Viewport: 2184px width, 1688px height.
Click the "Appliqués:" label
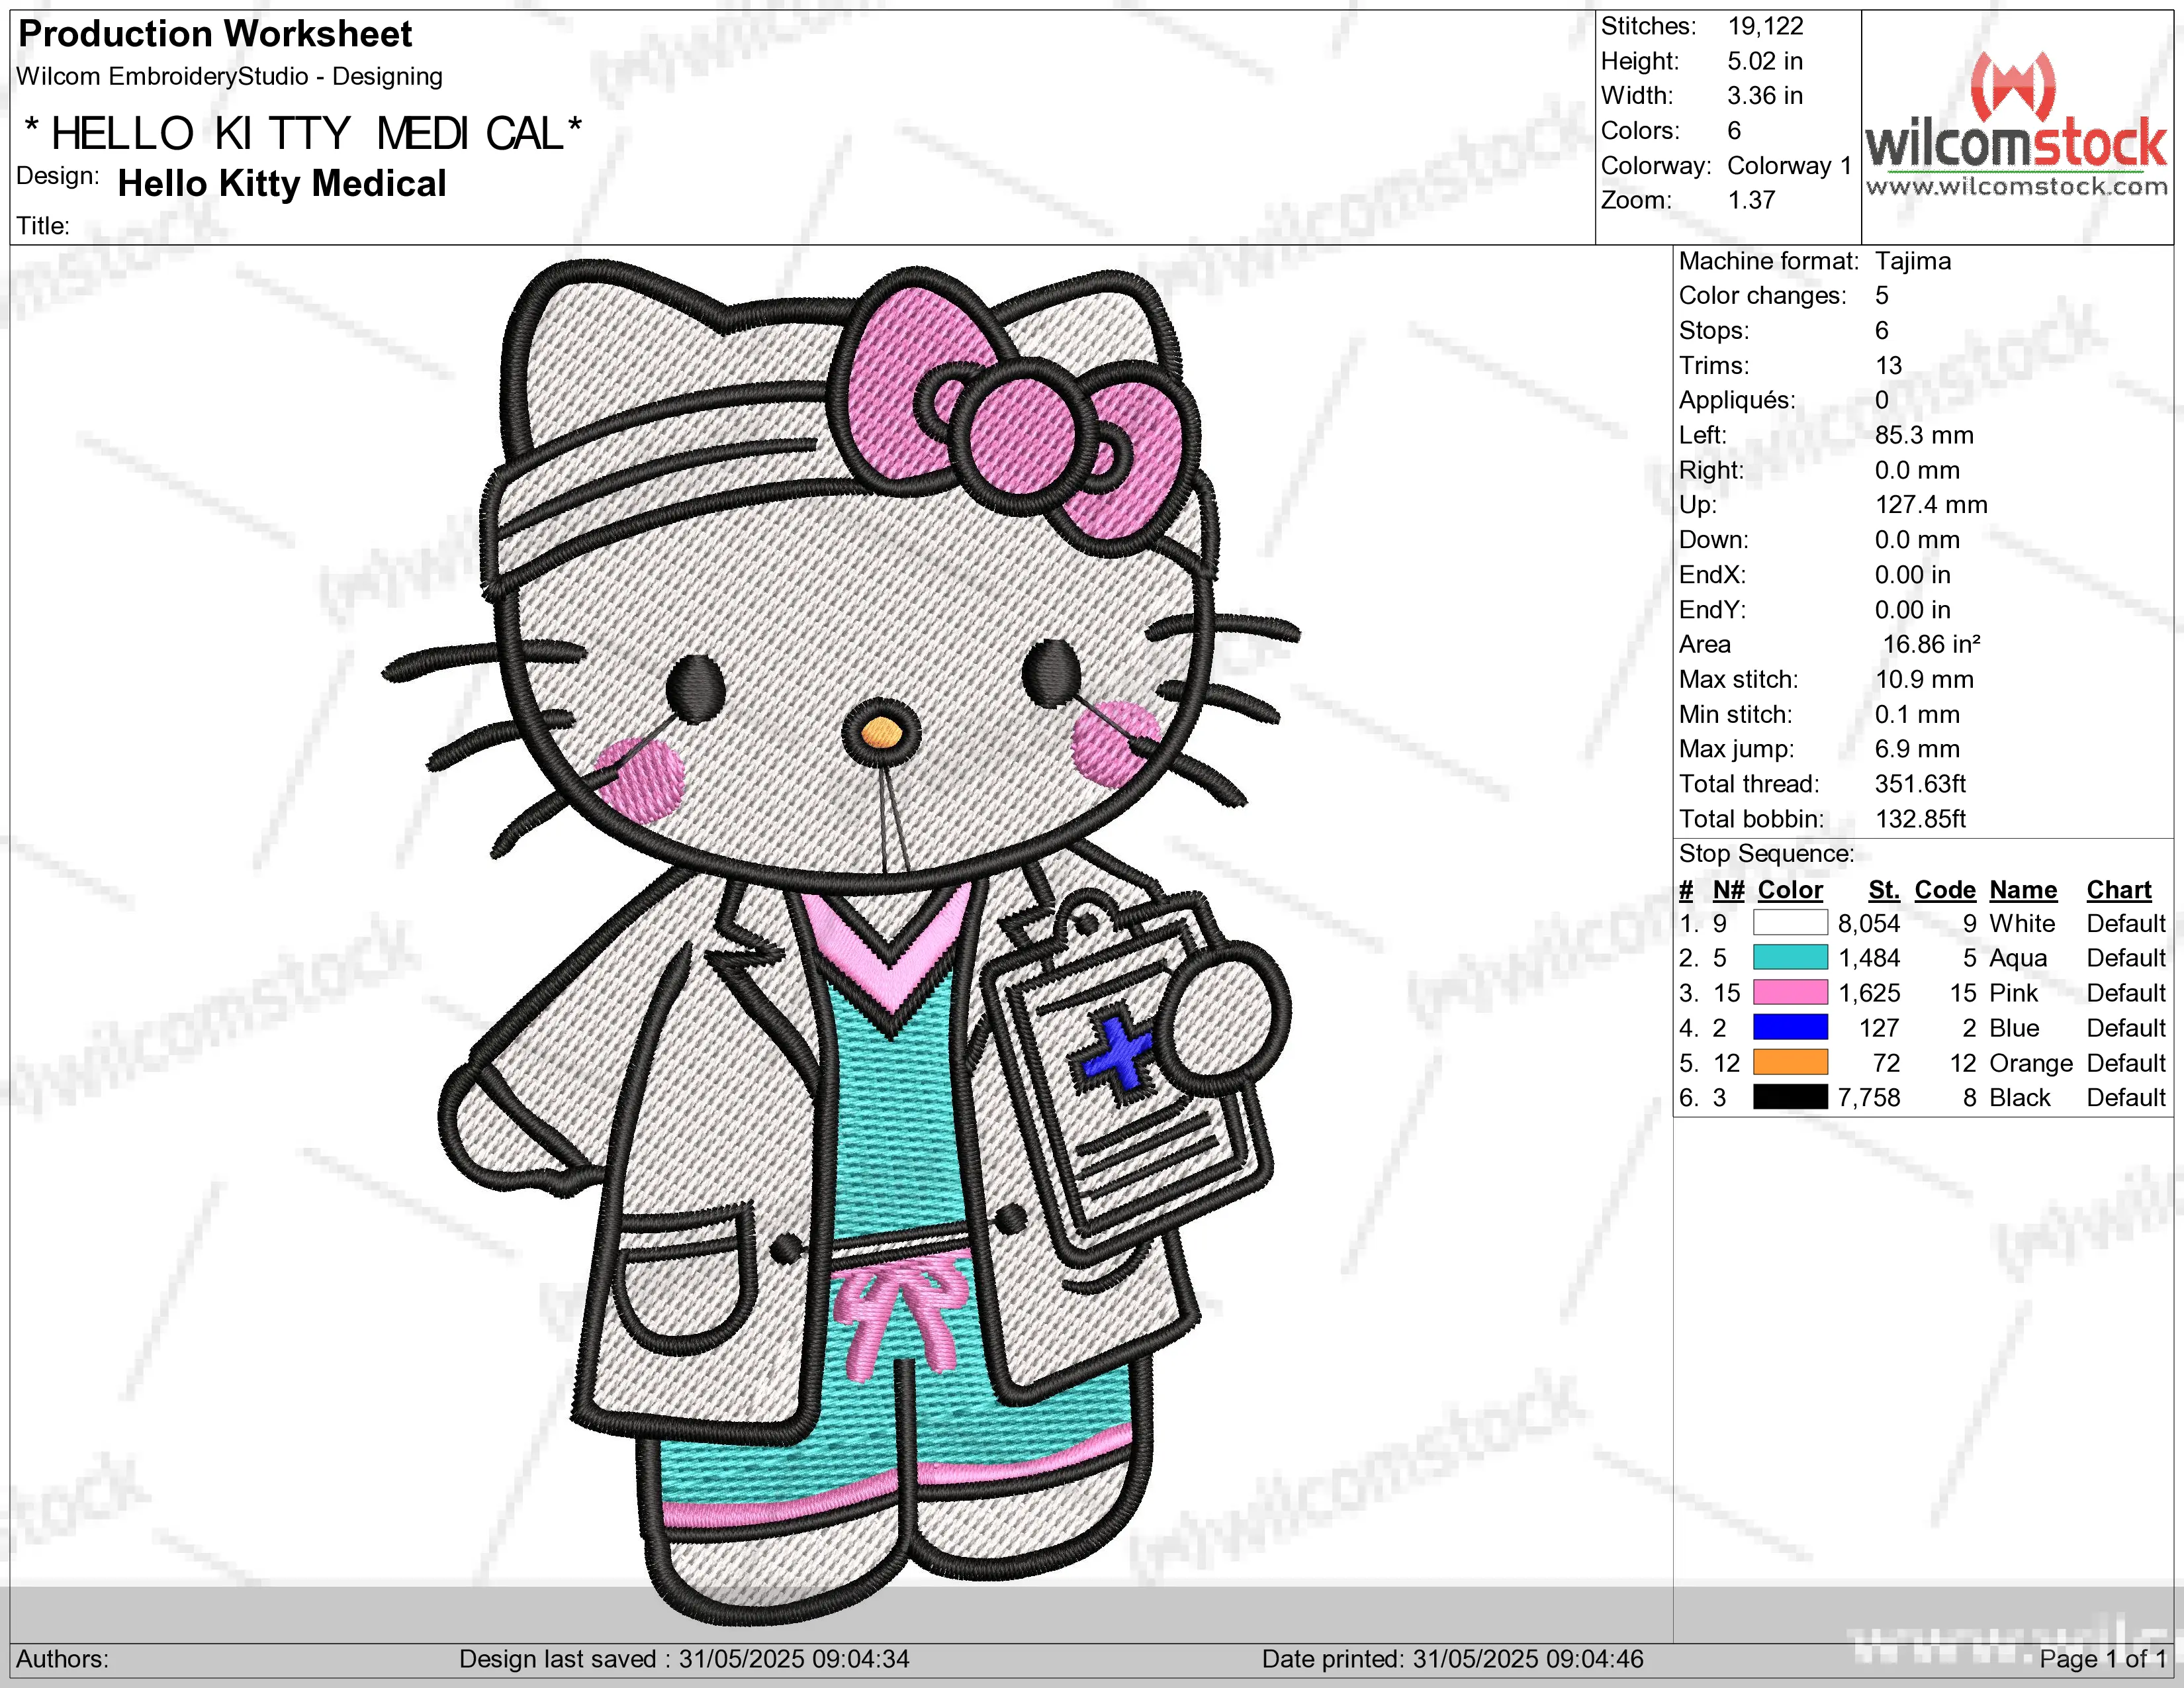click(1737, 401)
